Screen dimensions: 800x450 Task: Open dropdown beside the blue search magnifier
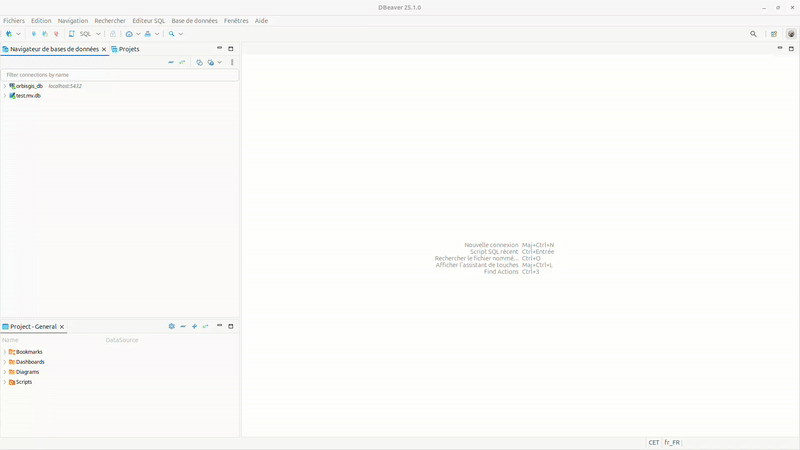coord(181,34)
